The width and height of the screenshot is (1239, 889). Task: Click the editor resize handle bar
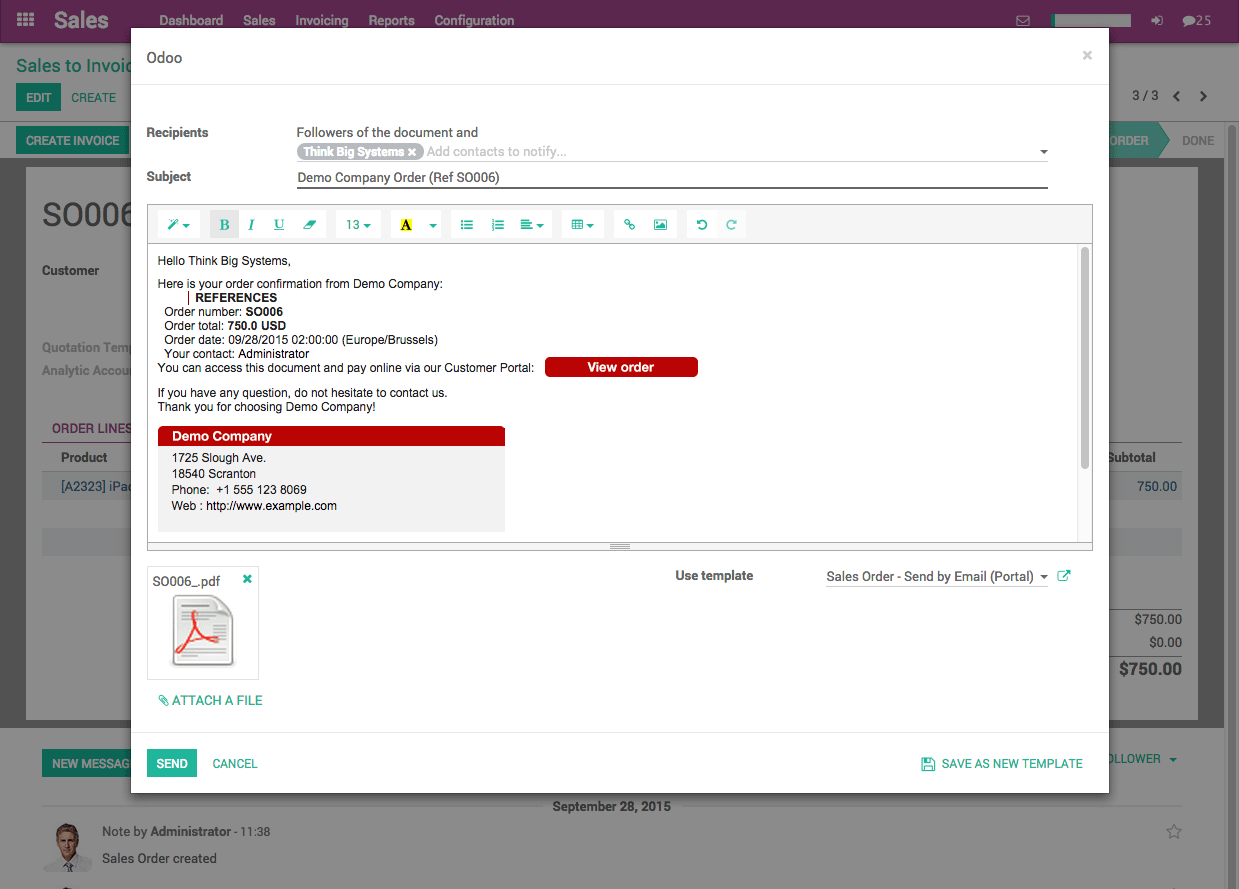620,546
